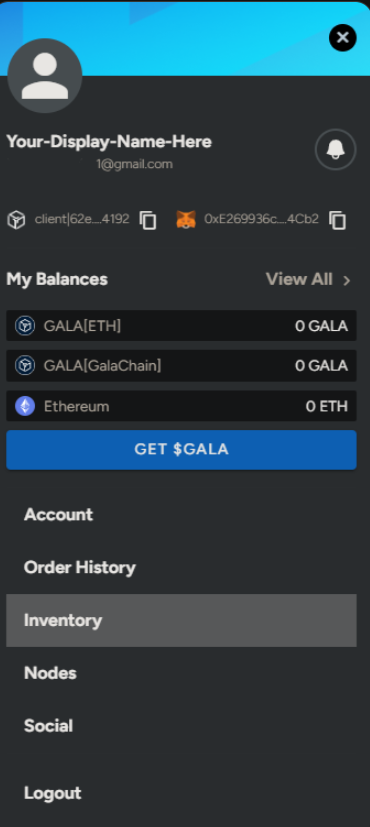Click the Ethereum coin icon

point(25,406)
